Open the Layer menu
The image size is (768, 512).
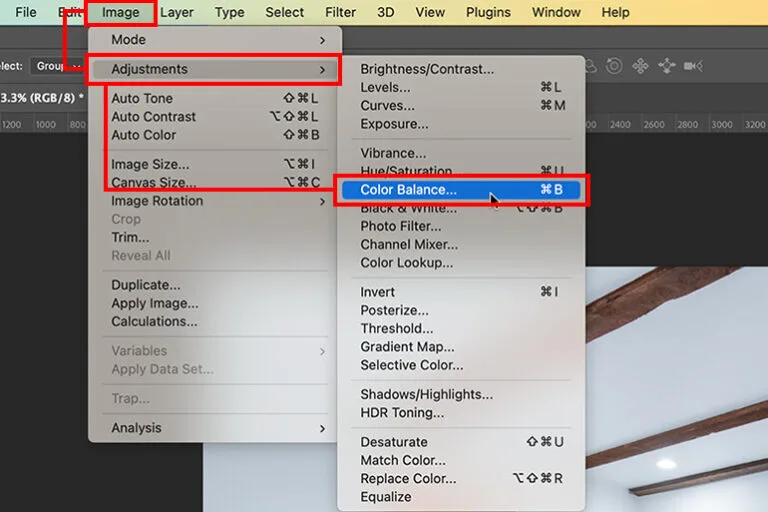point(176,12)
